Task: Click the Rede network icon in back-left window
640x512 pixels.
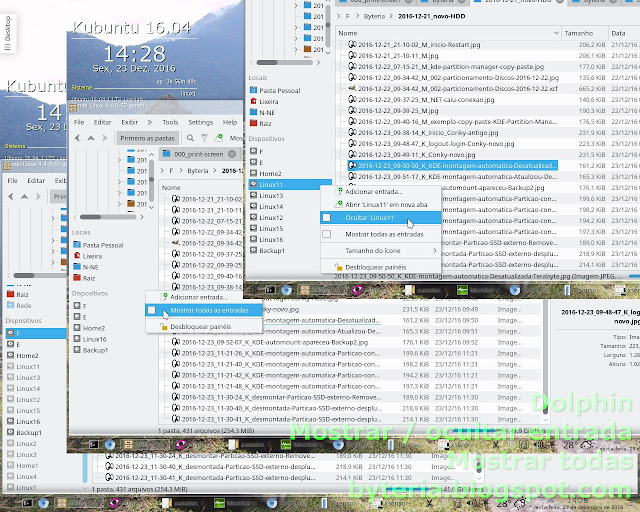Action: tap(11, 305)
